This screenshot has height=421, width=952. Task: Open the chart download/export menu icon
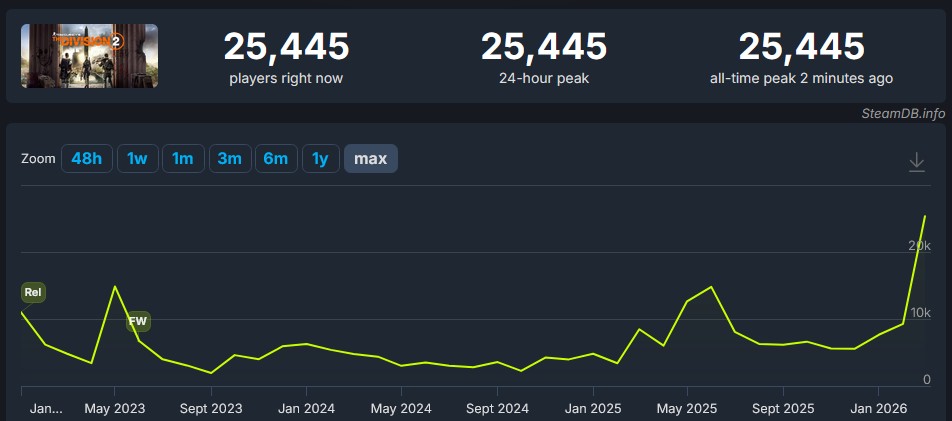(x=916, y=161)
